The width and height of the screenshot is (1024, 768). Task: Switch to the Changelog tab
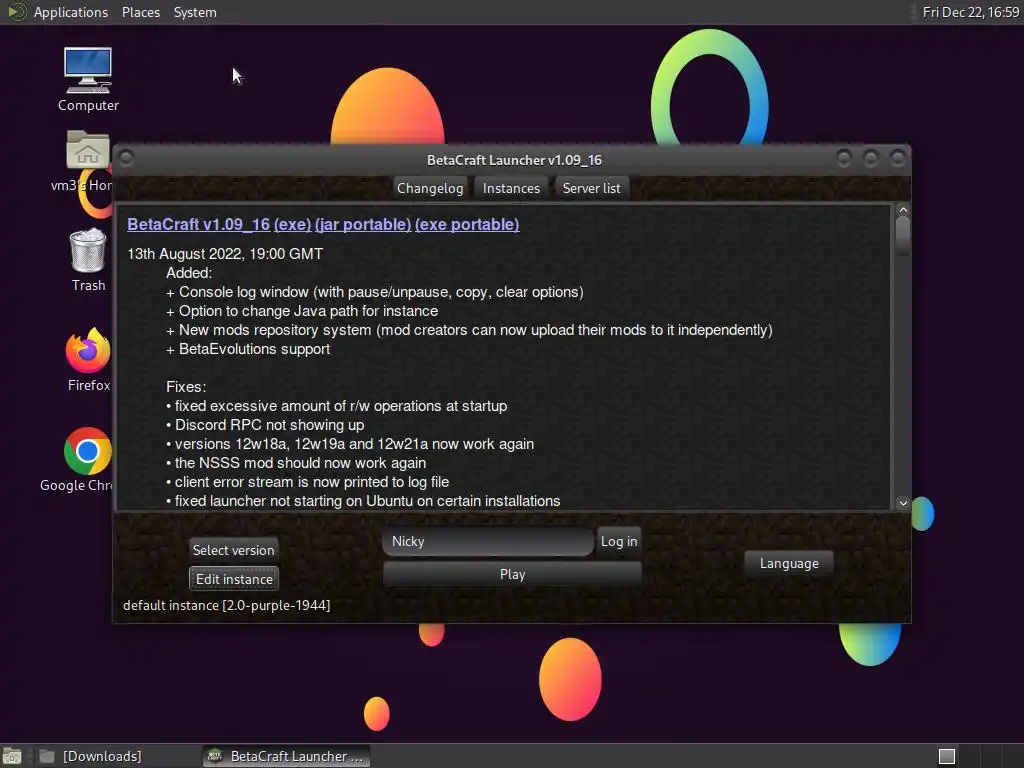(x=430, y=188)
